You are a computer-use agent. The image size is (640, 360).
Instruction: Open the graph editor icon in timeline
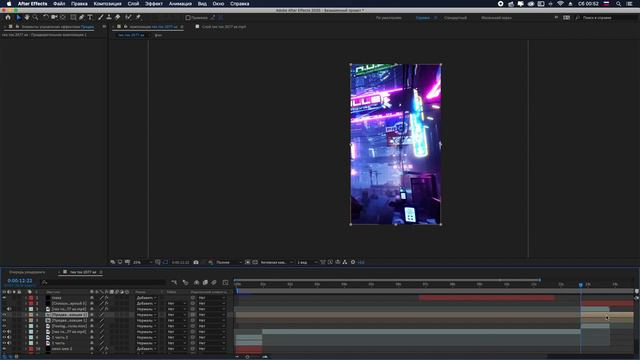pyautogui.click(x=225, y=282)
